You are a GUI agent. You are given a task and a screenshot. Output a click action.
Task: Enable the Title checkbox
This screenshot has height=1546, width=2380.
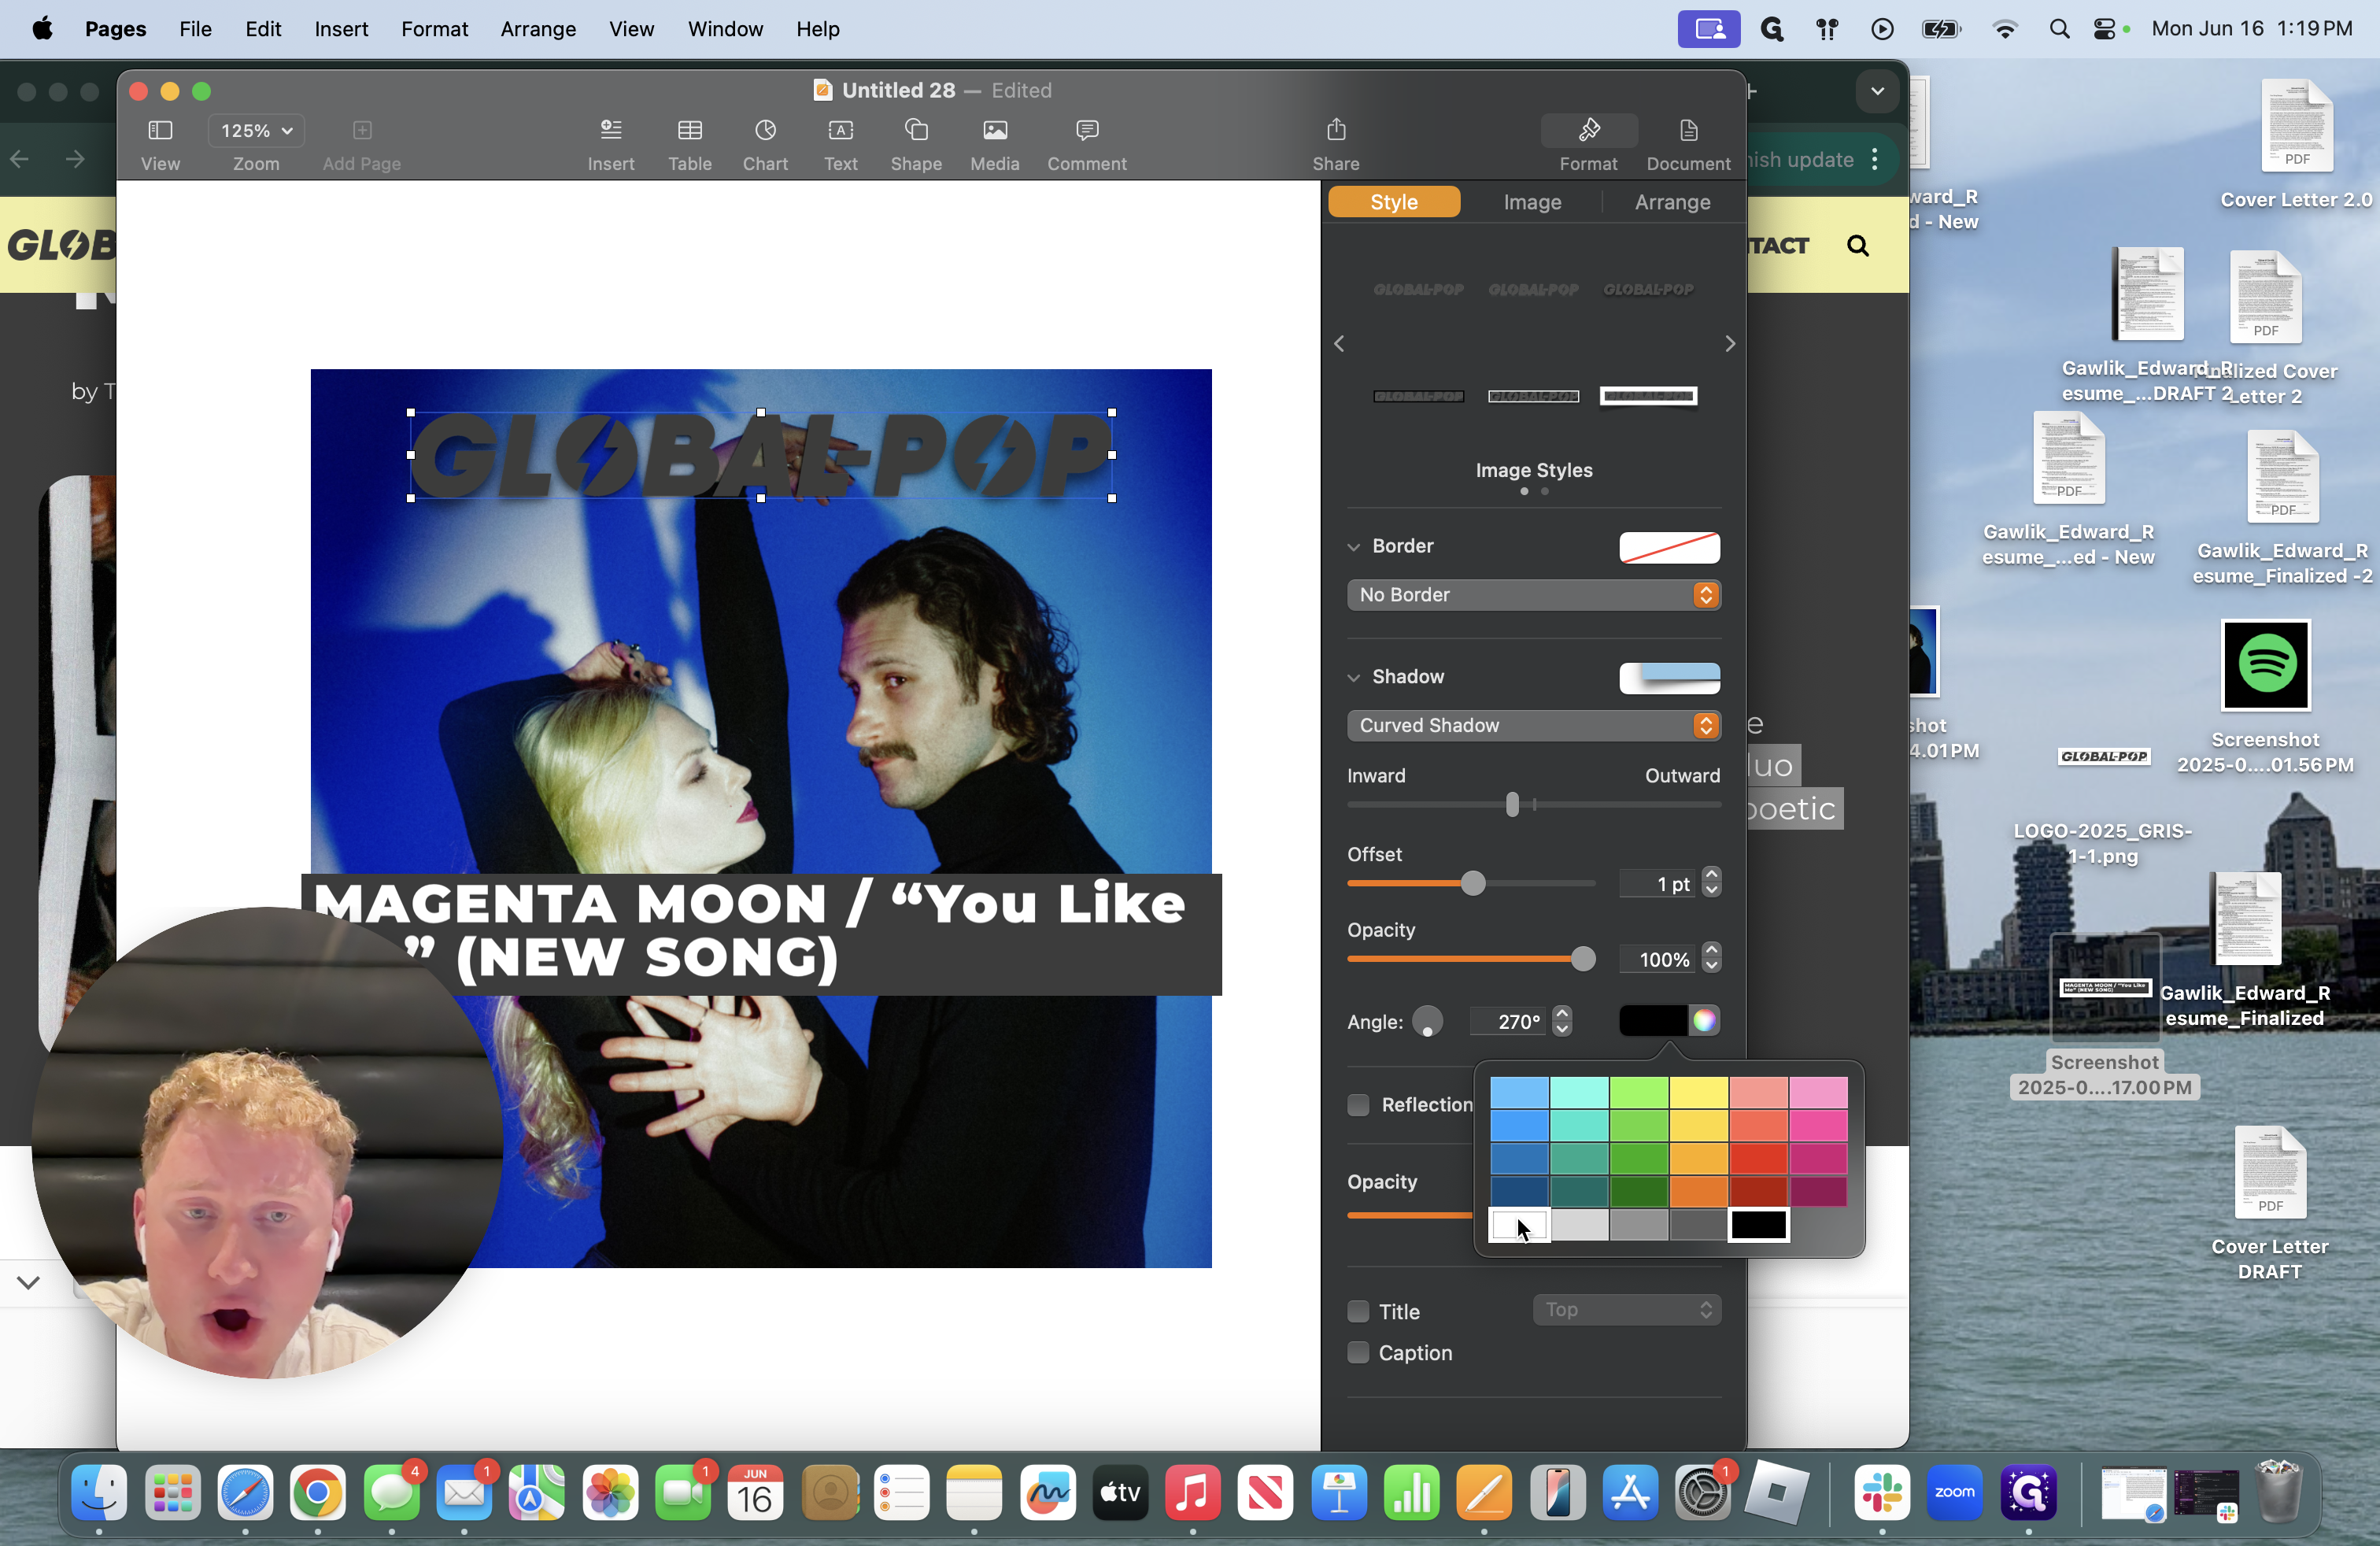click(1358, 1311)
